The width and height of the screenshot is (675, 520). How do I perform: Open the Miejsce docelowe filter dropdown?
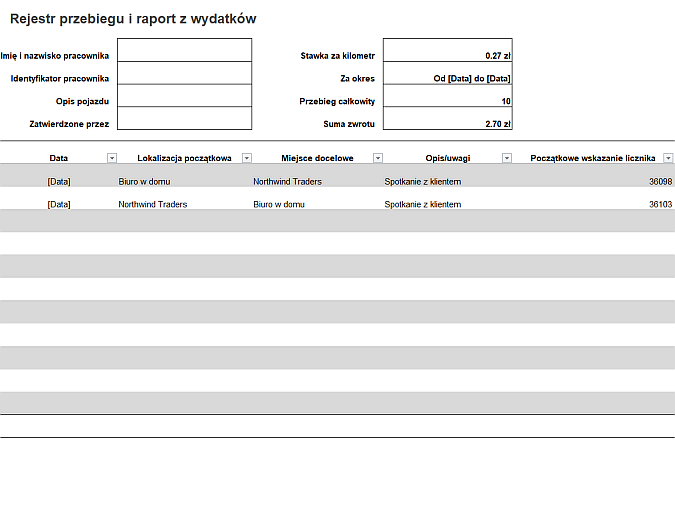(x=378, y=158)
